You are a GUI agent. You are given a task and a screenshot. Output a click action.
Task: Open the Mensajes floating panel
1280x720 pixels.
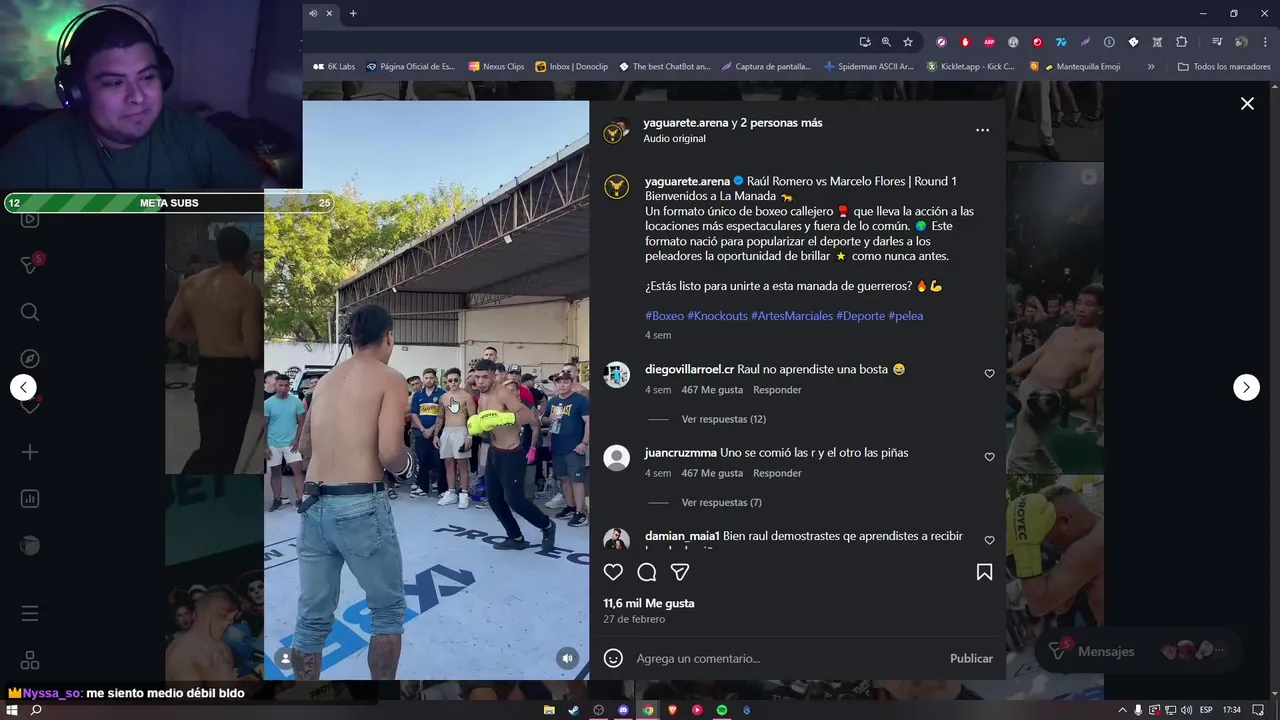1137,651
